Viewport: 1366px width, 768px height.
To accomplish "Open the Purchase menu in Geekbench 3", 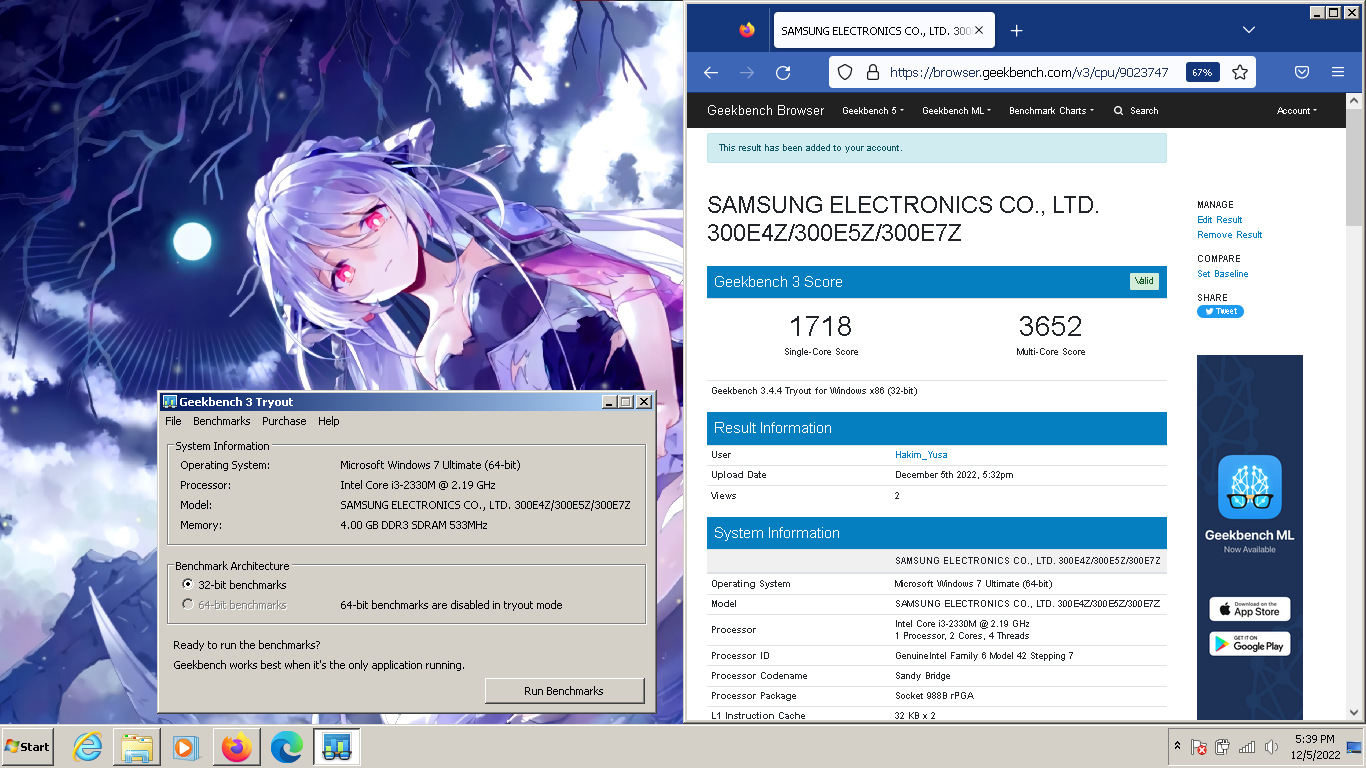I will 284,422.
